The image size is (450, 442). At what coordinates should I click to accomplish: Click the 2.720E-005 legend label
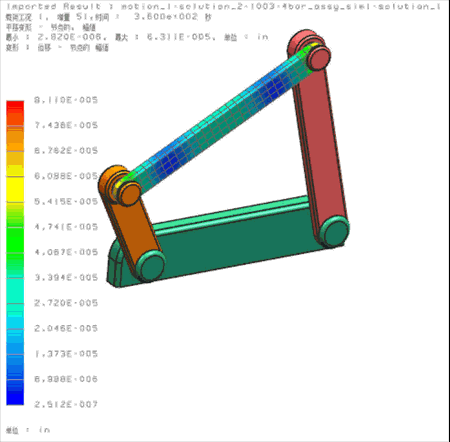[66, 303]
